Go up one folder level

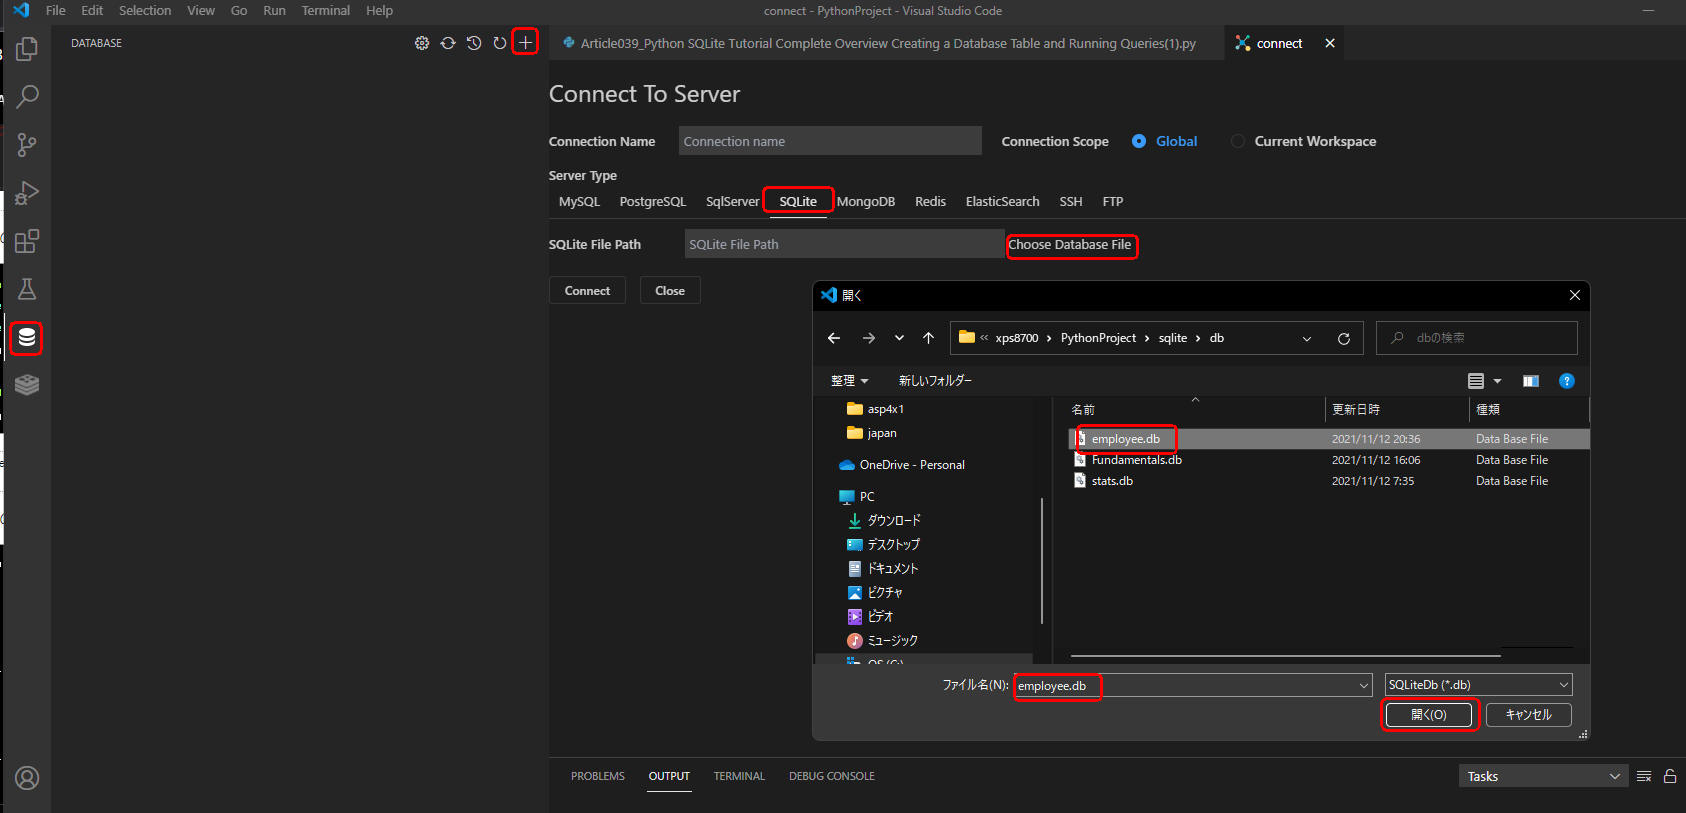(x=928, y=338)
